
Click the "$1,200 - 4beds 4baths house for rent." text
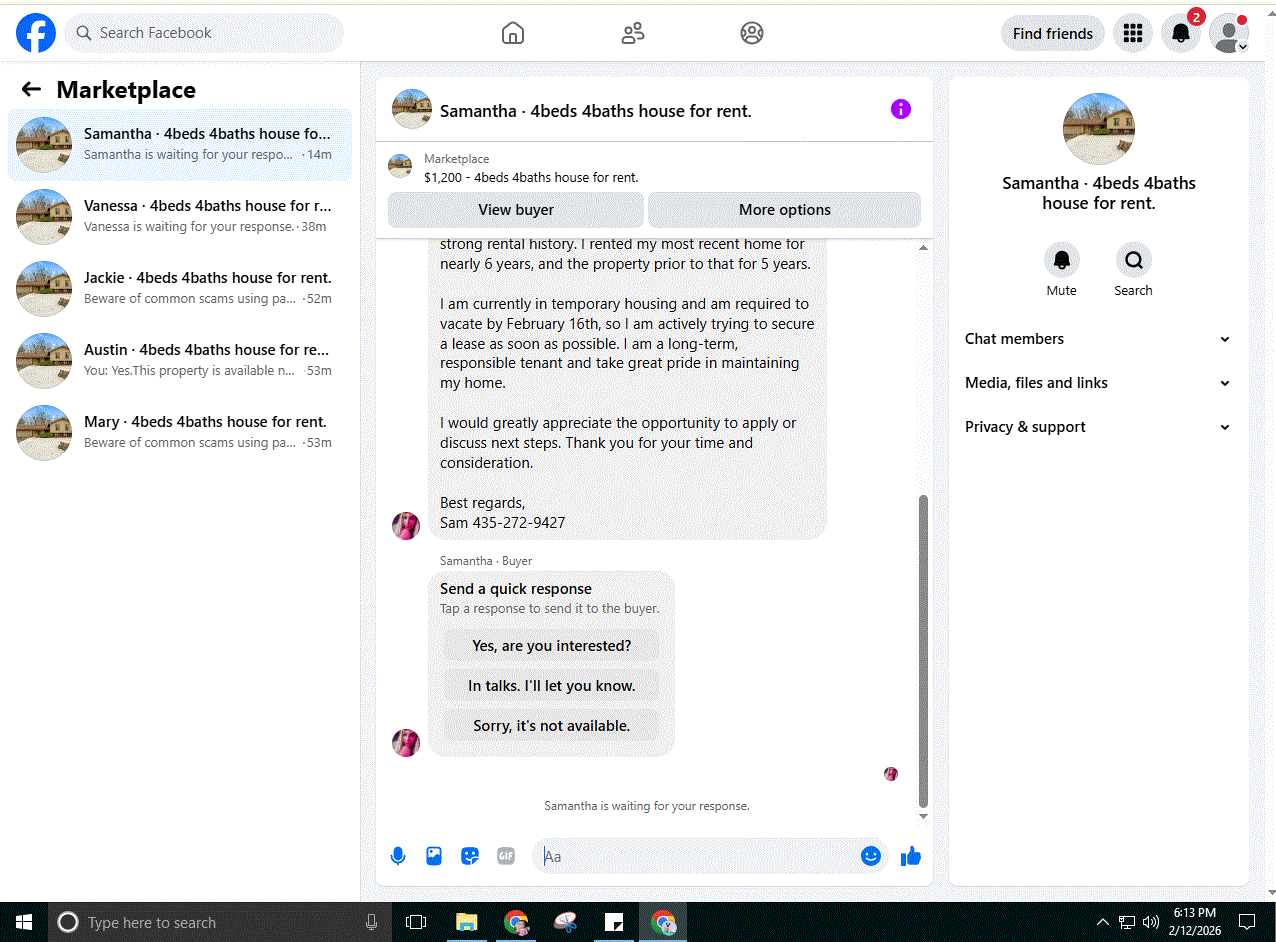(531, 177)
